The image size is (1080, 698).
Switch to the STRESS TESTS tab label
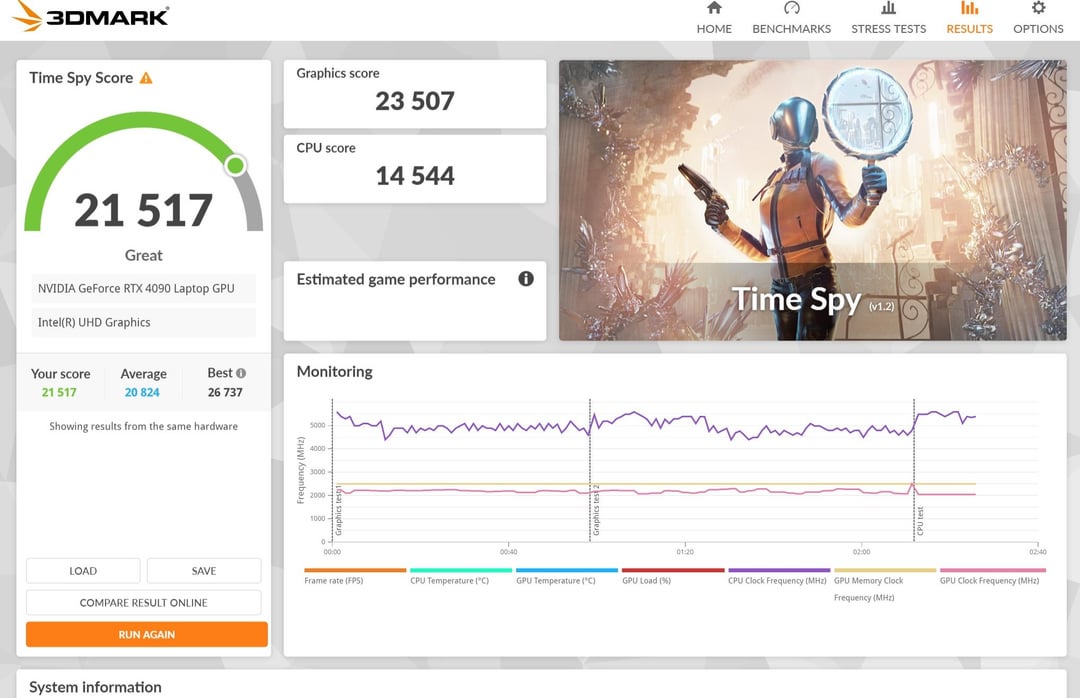(x=889, y=29)
